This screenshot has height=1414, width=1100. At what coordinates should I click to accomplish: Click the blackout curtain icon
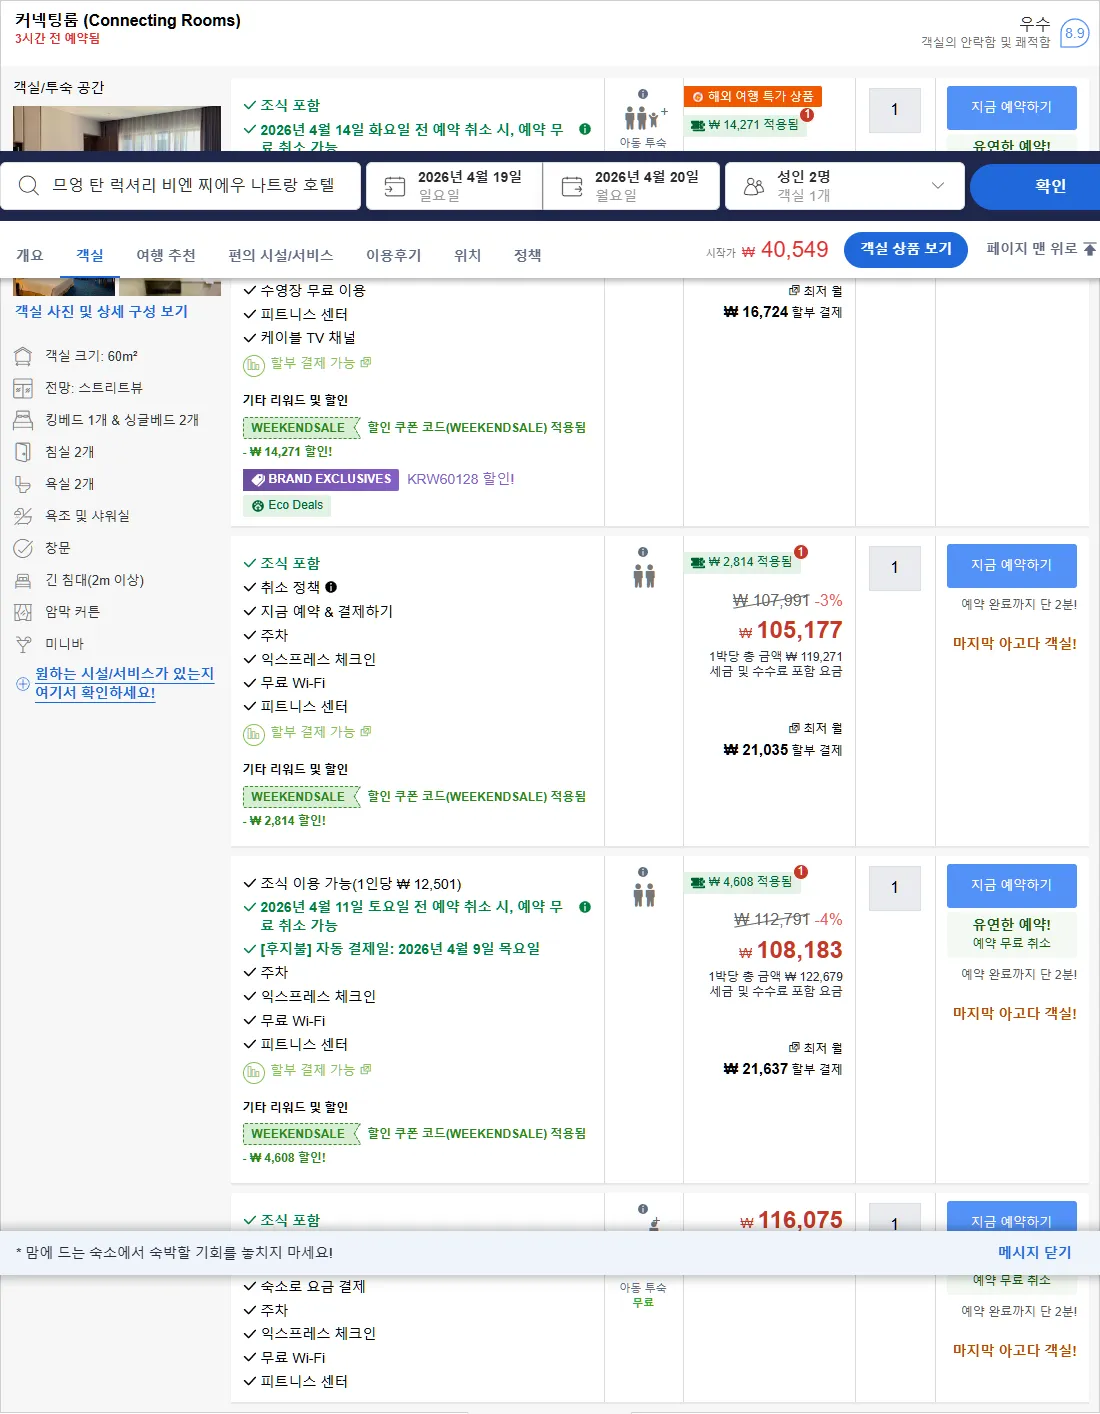23,612
